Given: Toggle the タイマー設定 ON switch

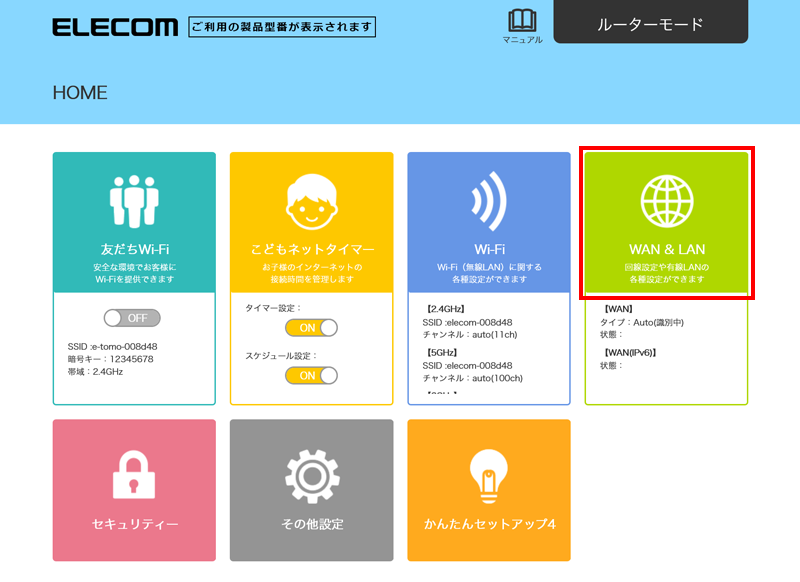Looking at the screenshot, I should tap(311, 328).
